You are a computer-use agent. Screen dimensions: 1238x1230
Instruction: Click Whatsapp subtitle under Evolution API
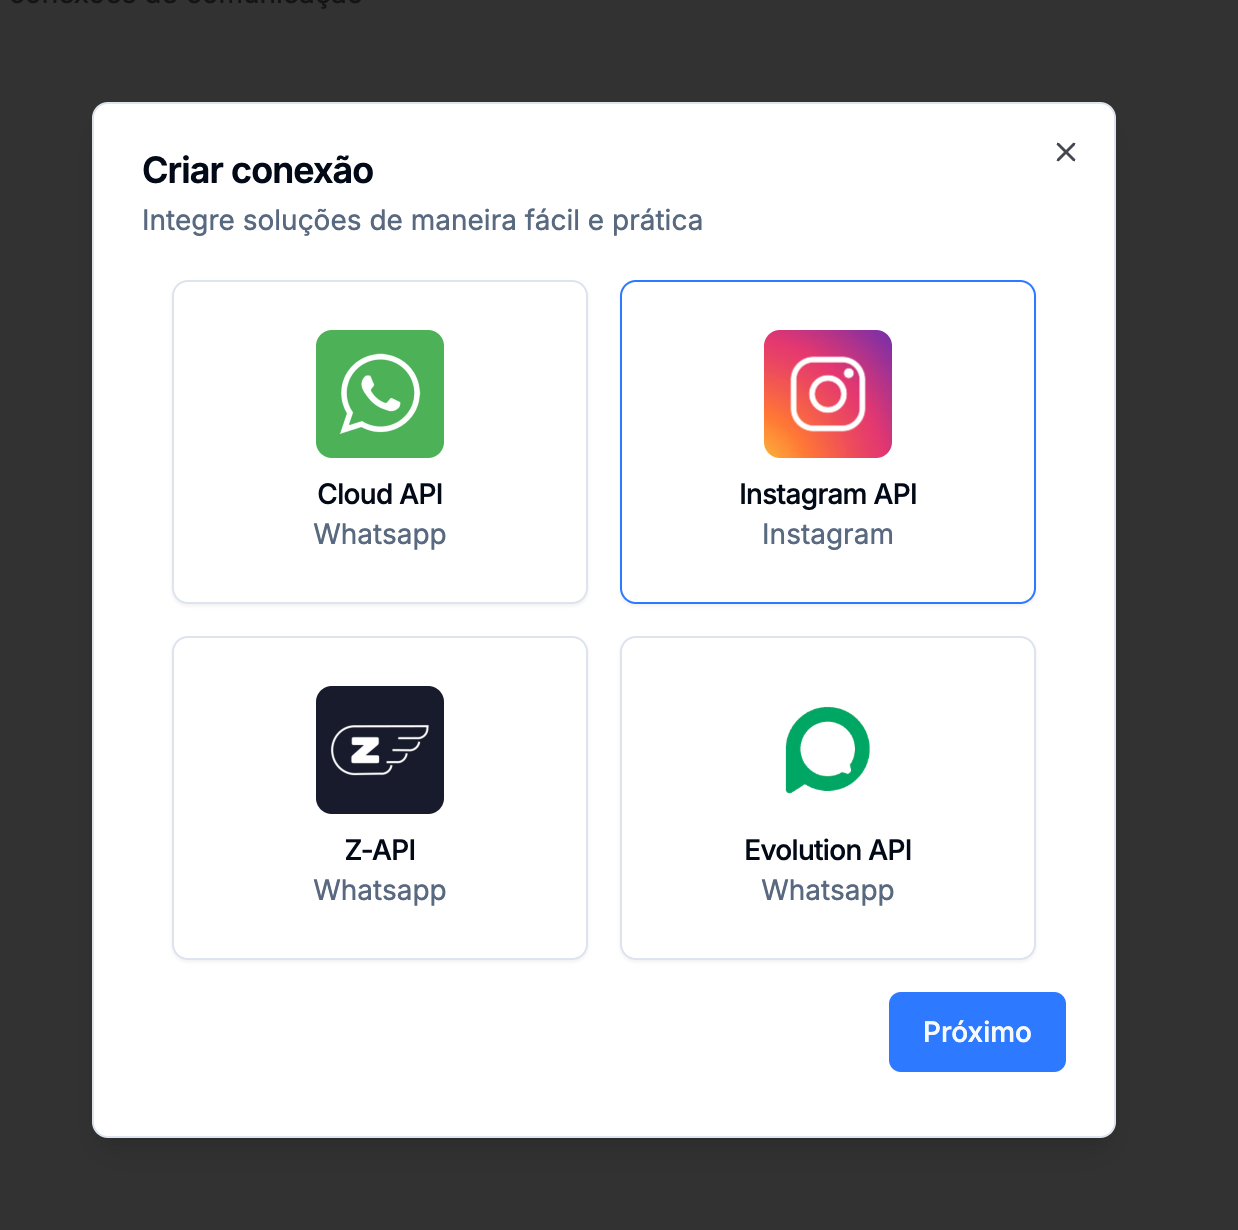[x=828, y=890]
